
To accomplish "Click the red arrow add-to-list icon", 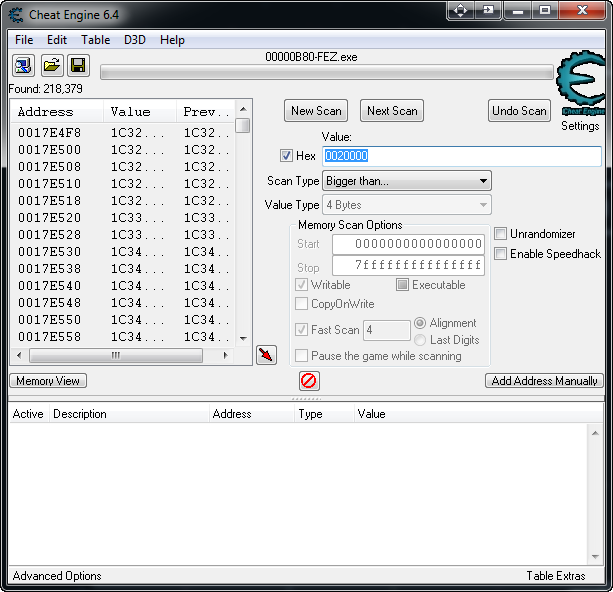I will click(266, 355).
